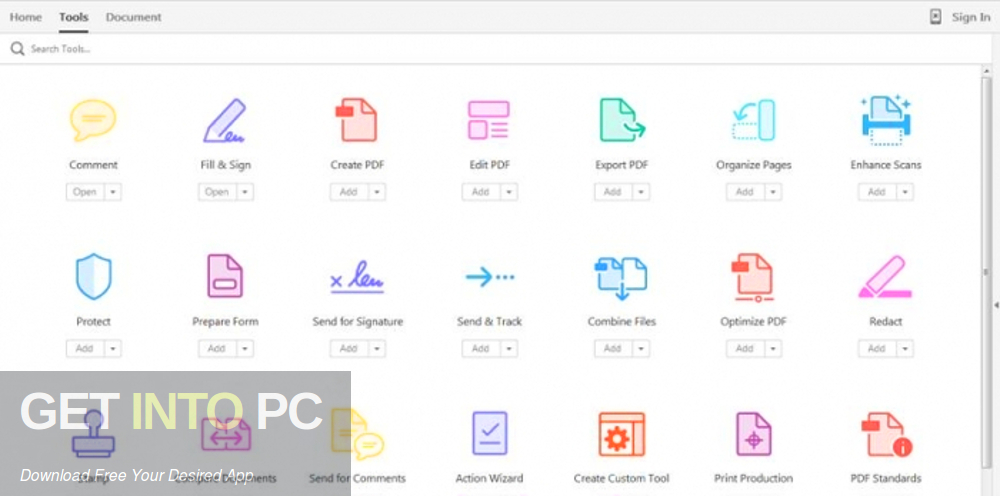Switch to the Home tab
The height and width of the screenshot is (496, 1000).
pyautogui.click(x=26, y=17)
